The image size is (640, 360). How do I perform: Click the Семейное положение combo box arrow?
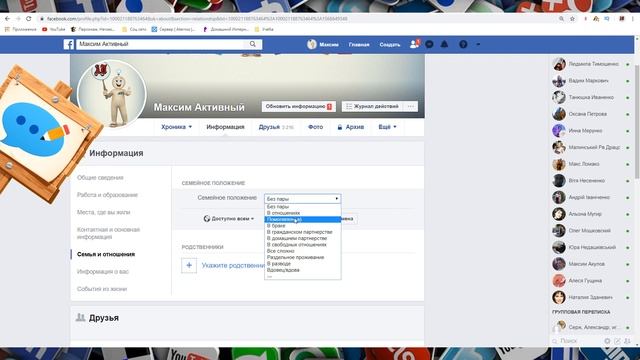[337, 199]
